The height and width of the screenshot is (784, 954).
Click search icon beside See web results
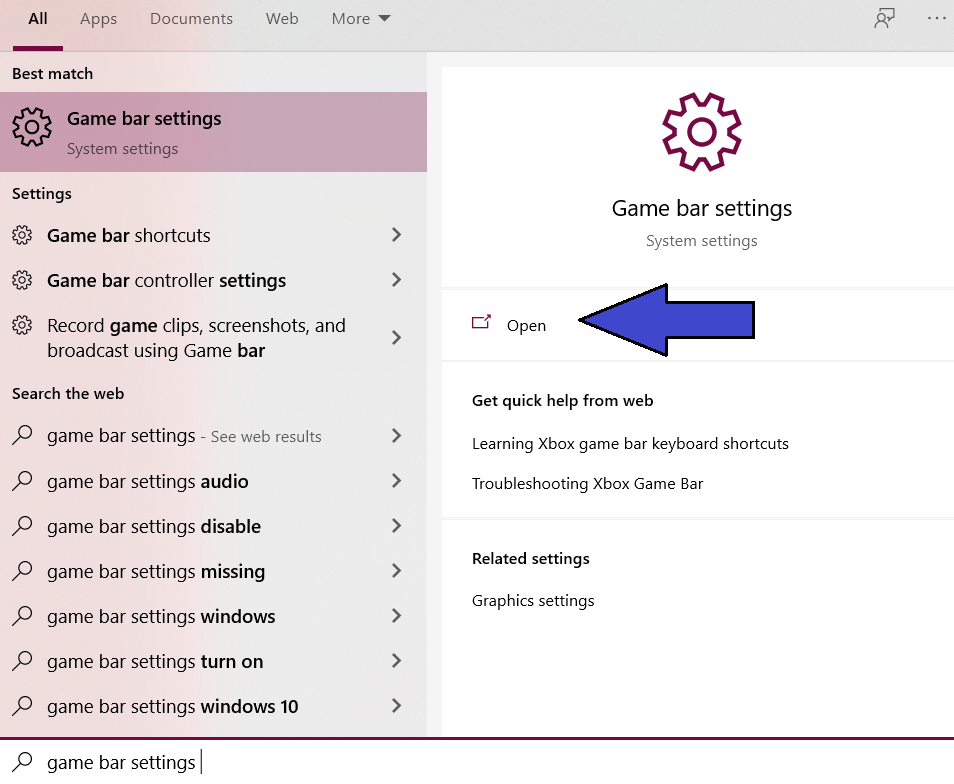tap(22, 435)
